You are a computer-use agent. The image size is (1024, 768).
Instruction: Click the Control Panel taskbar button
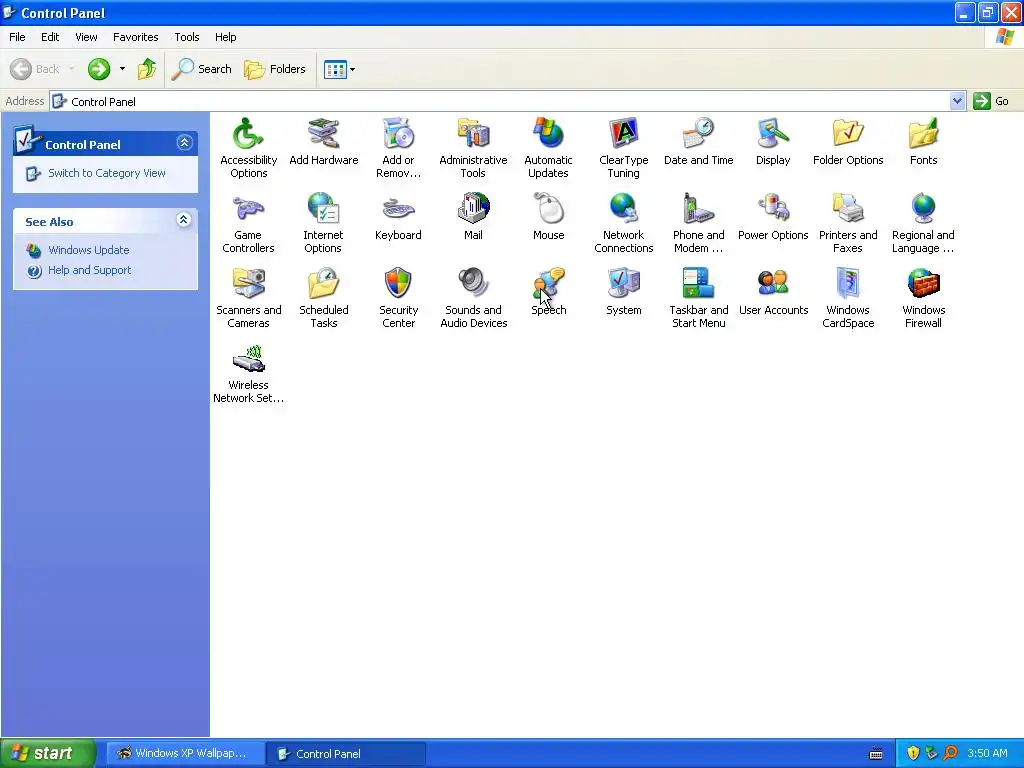346,754
